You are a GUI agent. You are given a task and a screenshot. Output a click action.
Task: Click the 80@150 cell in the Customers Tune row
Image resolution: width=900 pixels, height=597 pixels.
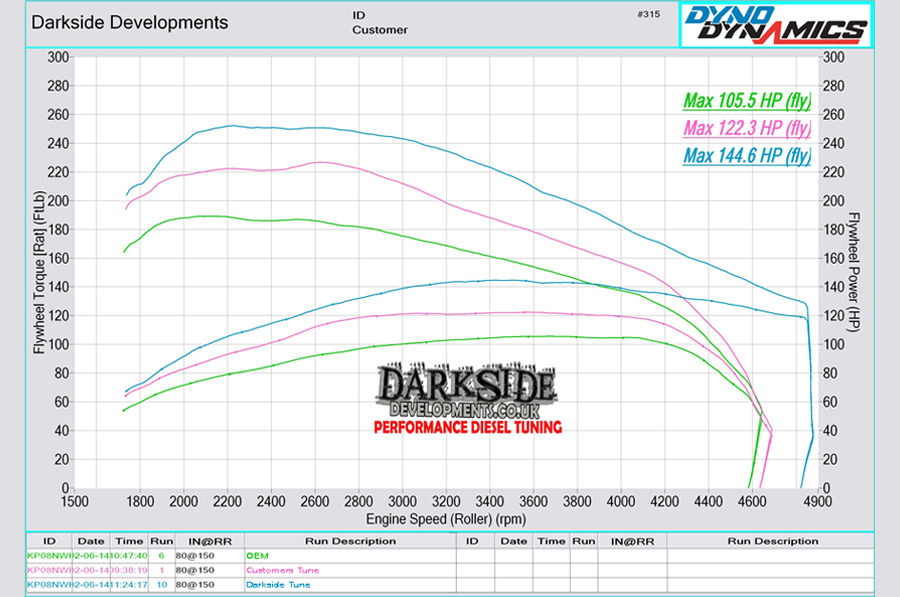click(x=195, y=570)
